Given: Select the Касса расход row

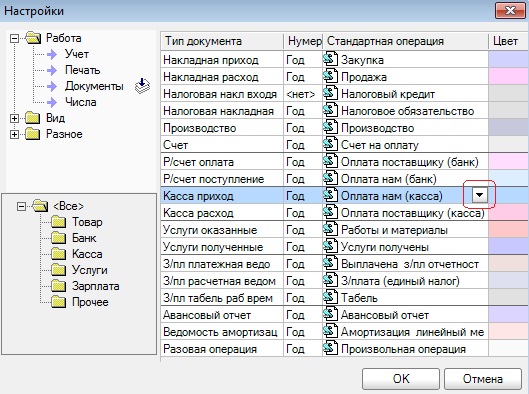Looking at the screenshot, I should click(344, 213).
